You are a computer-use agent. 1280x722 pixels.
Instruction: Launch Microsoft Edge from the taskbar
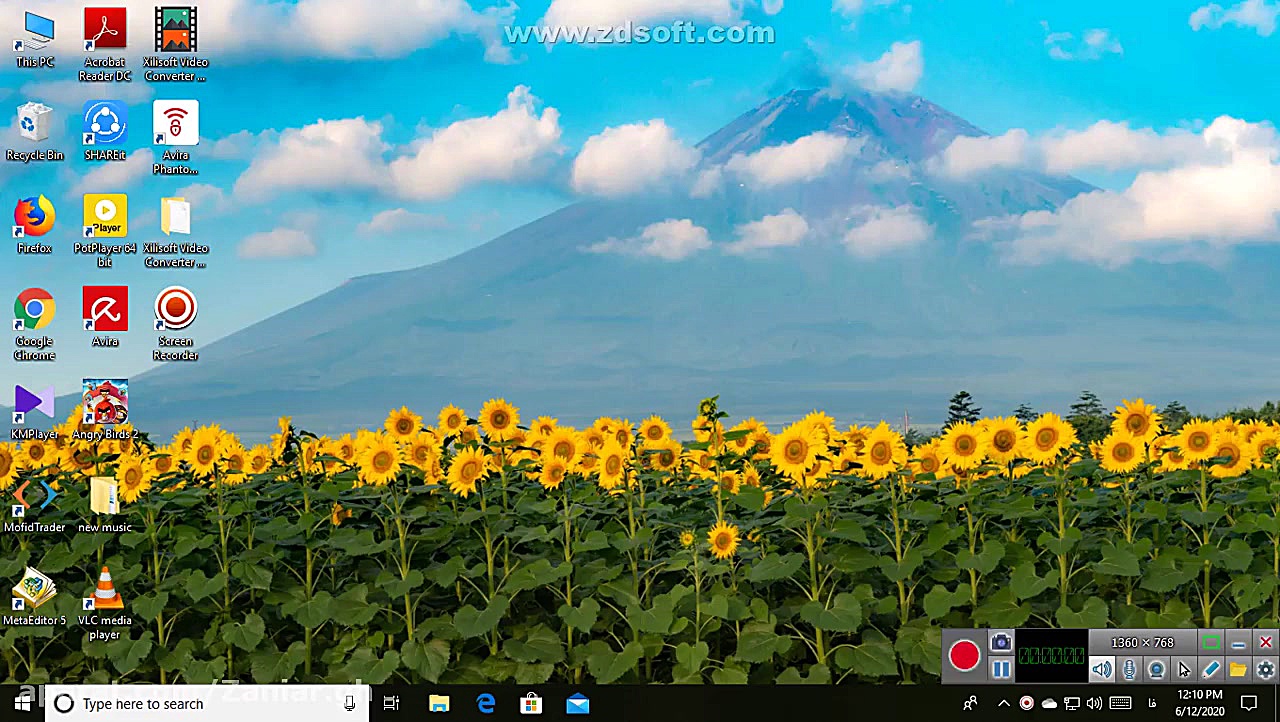pyautogui.click(x=486, y=704)
